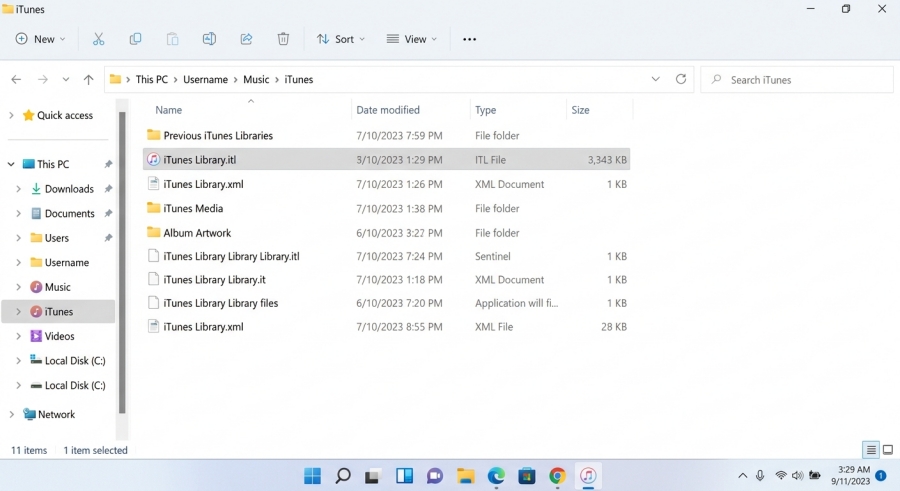900x491 pixels.
Task: Expand Downloads tree node
Action: (18, 189)
